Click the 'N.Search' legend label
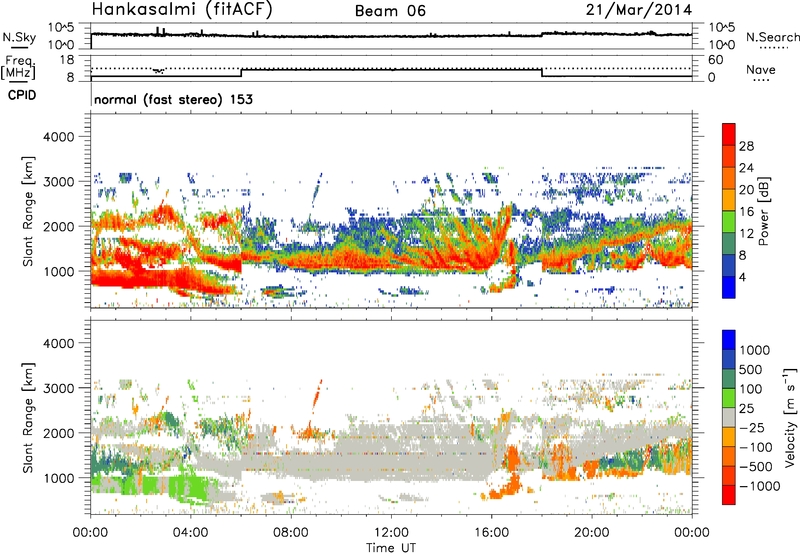 coord(772,37)
